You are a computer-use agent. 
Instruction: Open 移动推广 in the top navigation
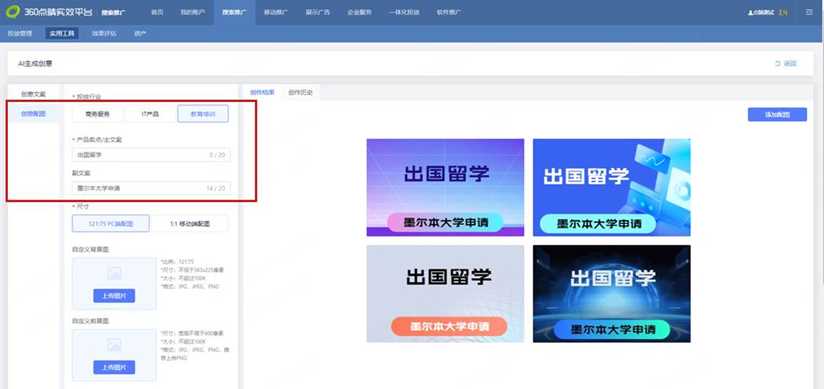(x=276, y=12)
